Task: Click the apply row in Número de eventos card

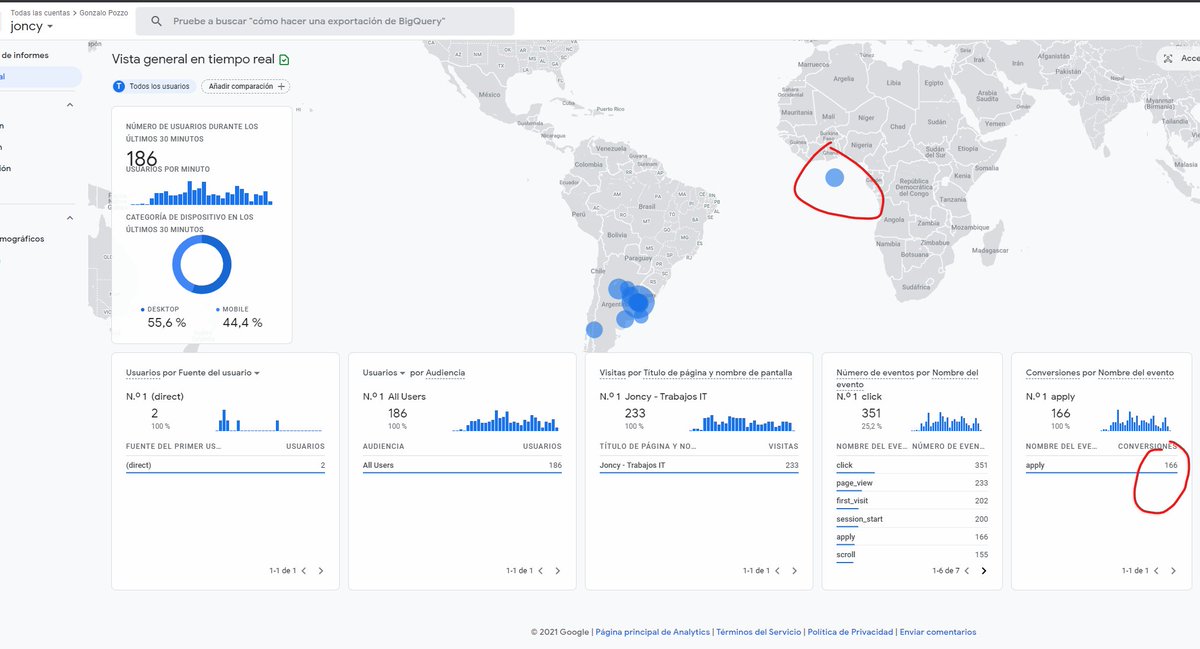Action: pyautogui.click(x=912, y=537)
